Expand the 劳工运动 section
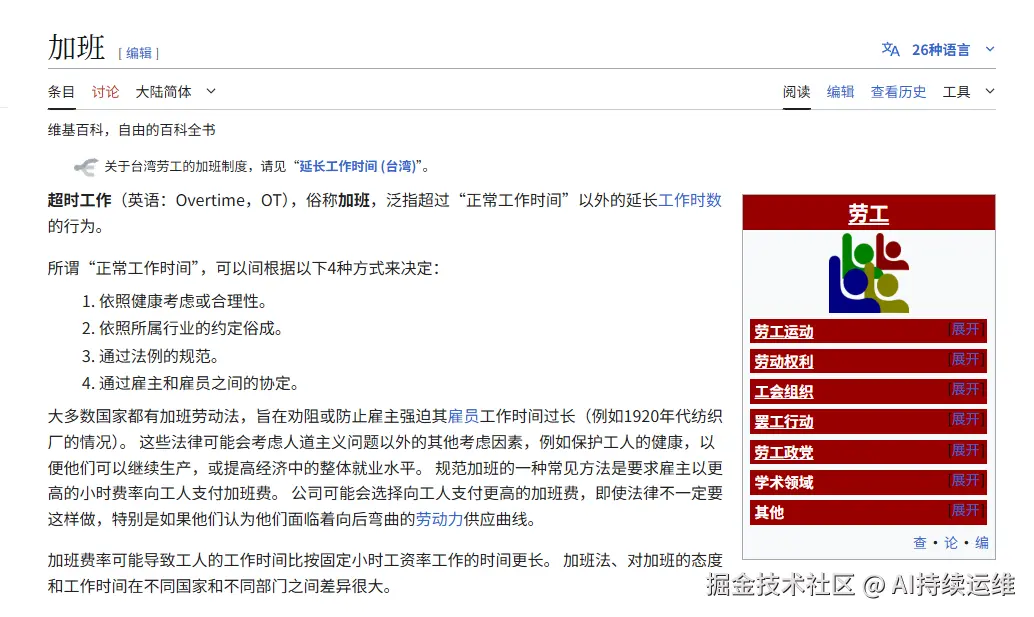This screenshot has width=1034, height=617. click(x=964, y=330)
